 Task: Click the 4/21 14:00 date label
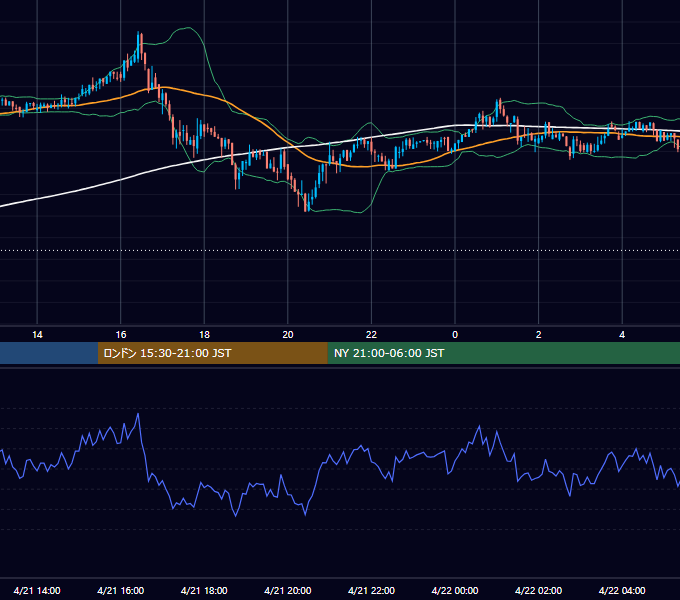(37, 590)
